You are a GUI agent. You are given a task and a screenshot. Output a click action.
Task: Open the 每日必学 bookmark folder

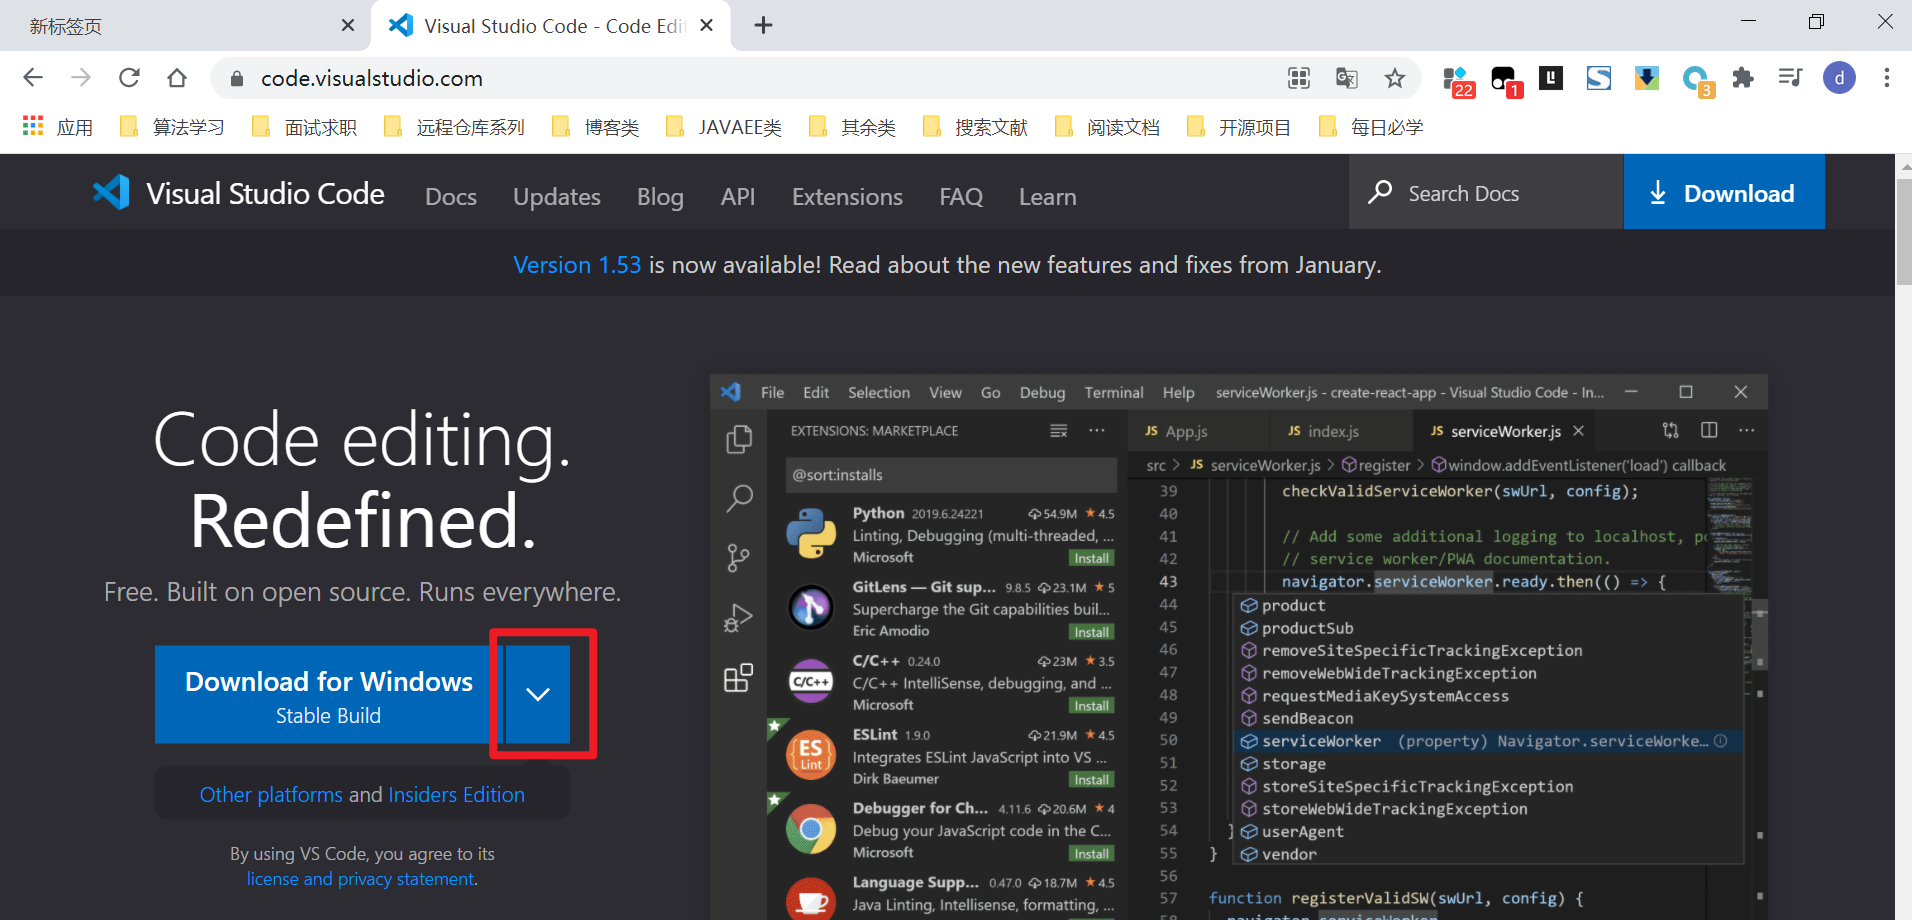click(1370, 127)
